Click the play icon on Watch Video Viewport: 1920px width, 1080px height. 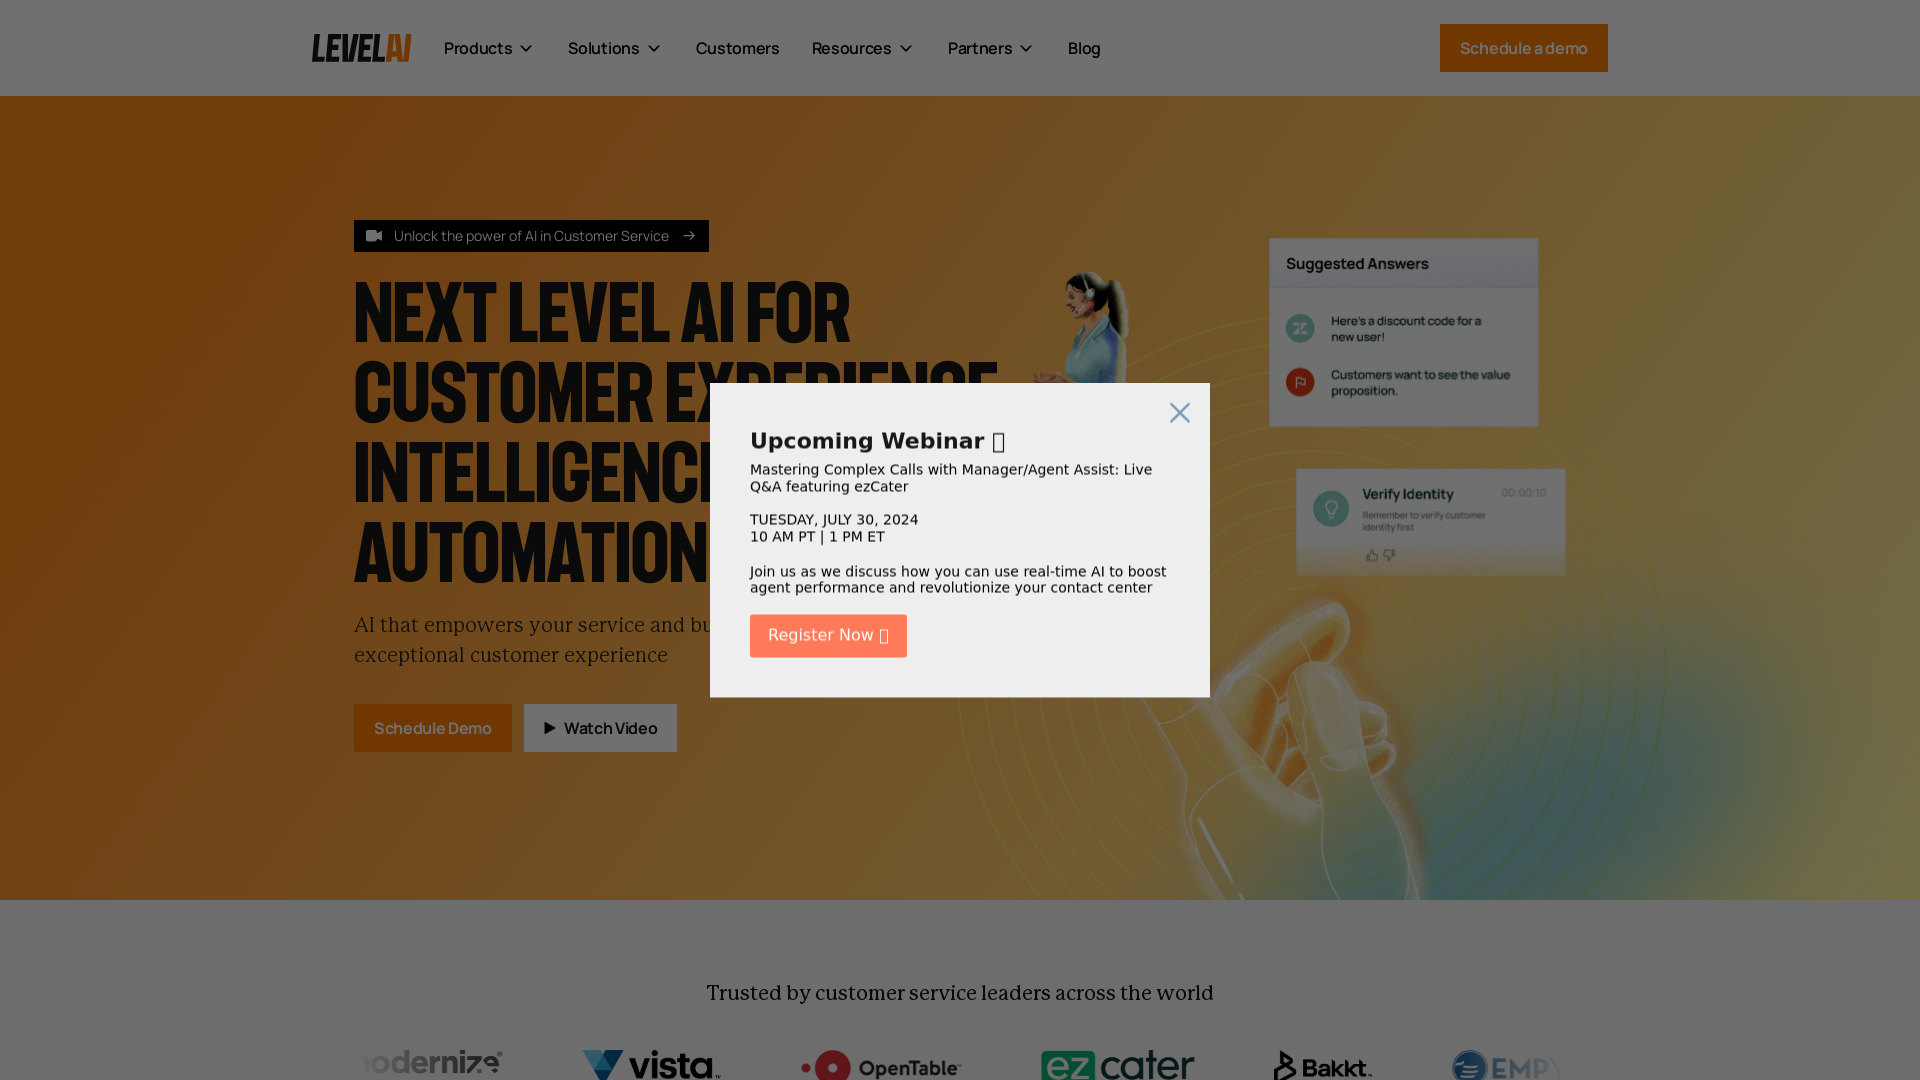pyautogui.click(x=550, y=728)
